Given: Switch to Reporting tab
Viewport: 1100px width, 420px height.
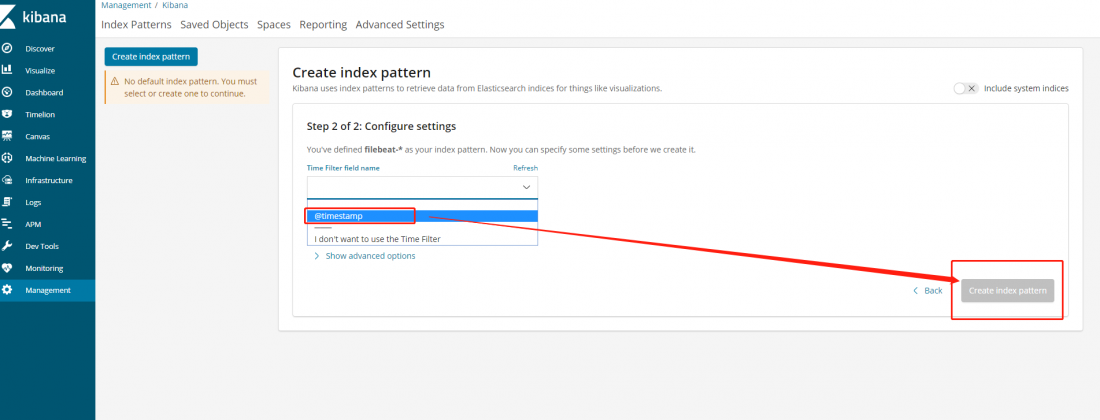Looking at the screenshot, I should pos(323,25).
